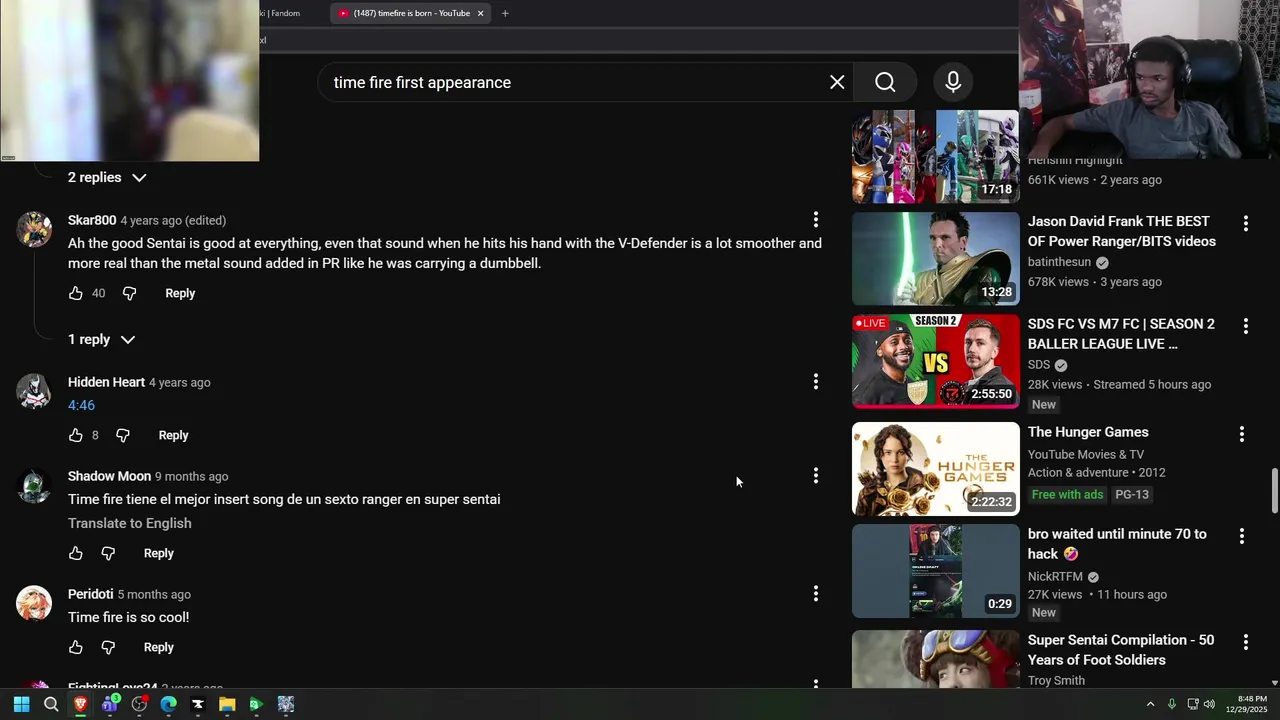
Task: Dislike Shadow Moon's comment
Action: [x=108, y=553]
